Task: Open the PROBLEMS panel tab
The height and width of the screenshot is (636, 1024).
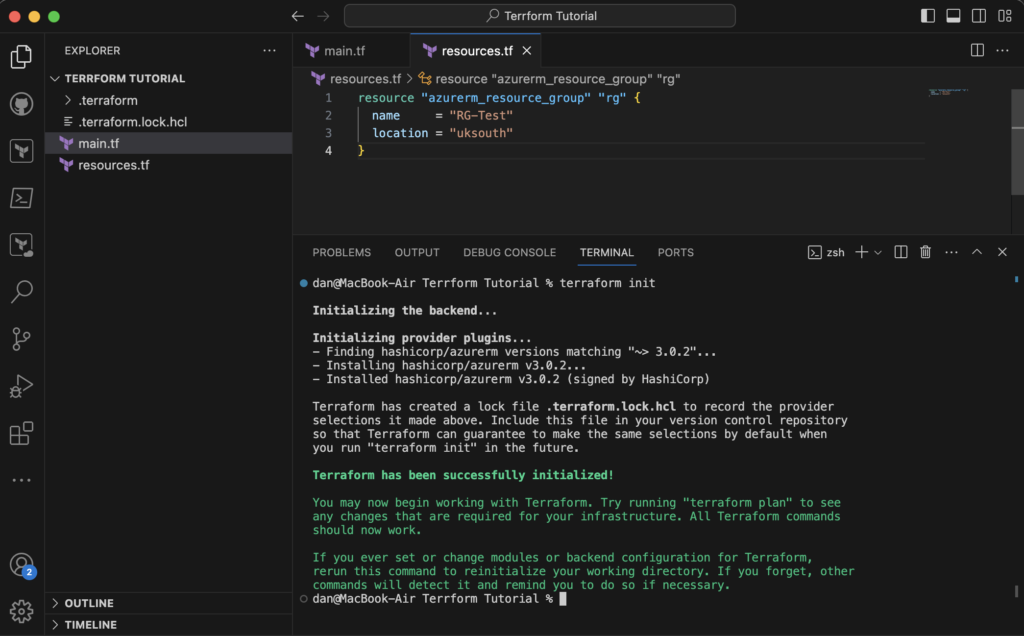Action: [x=341, y=252]
